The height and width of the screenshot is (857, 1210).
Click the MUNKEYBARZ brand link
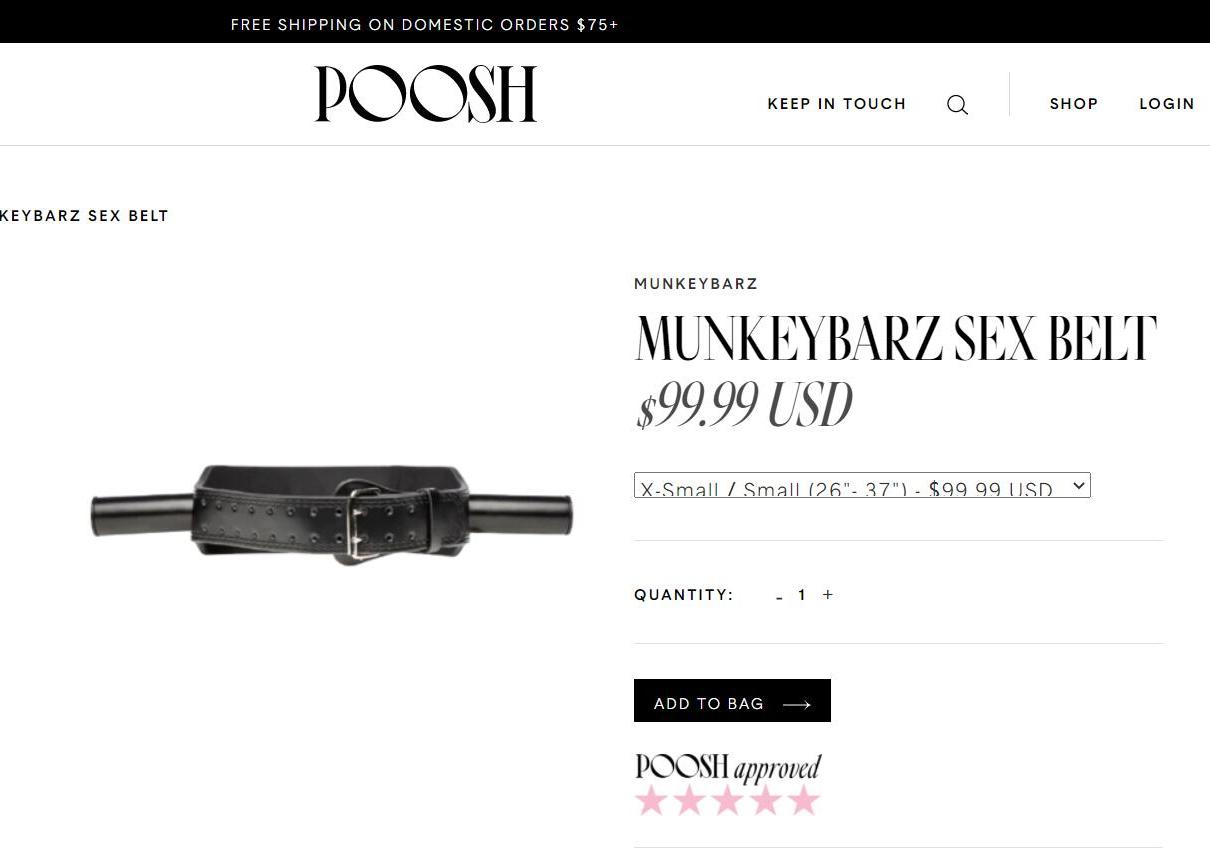tap(696, 284)
